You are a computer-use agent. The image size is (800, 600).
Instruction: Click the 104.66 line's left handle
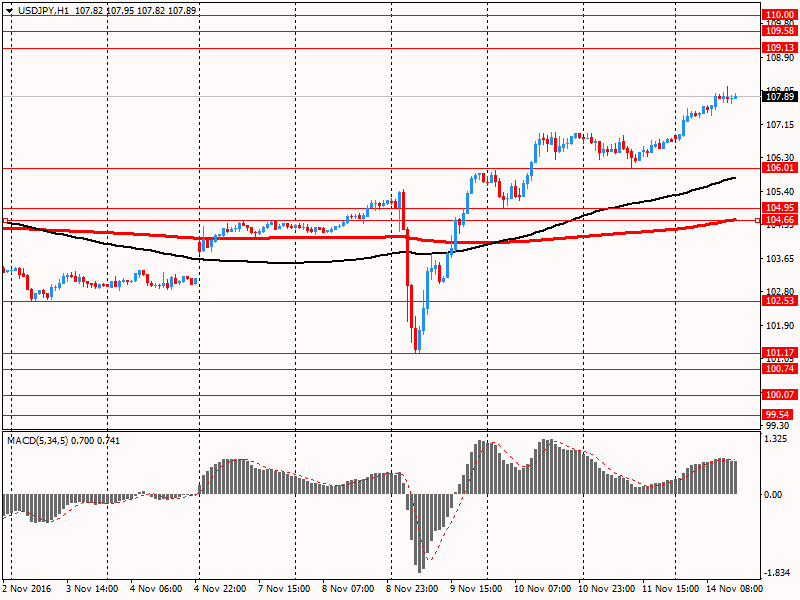pyautogui.click(x=5, y=220)
